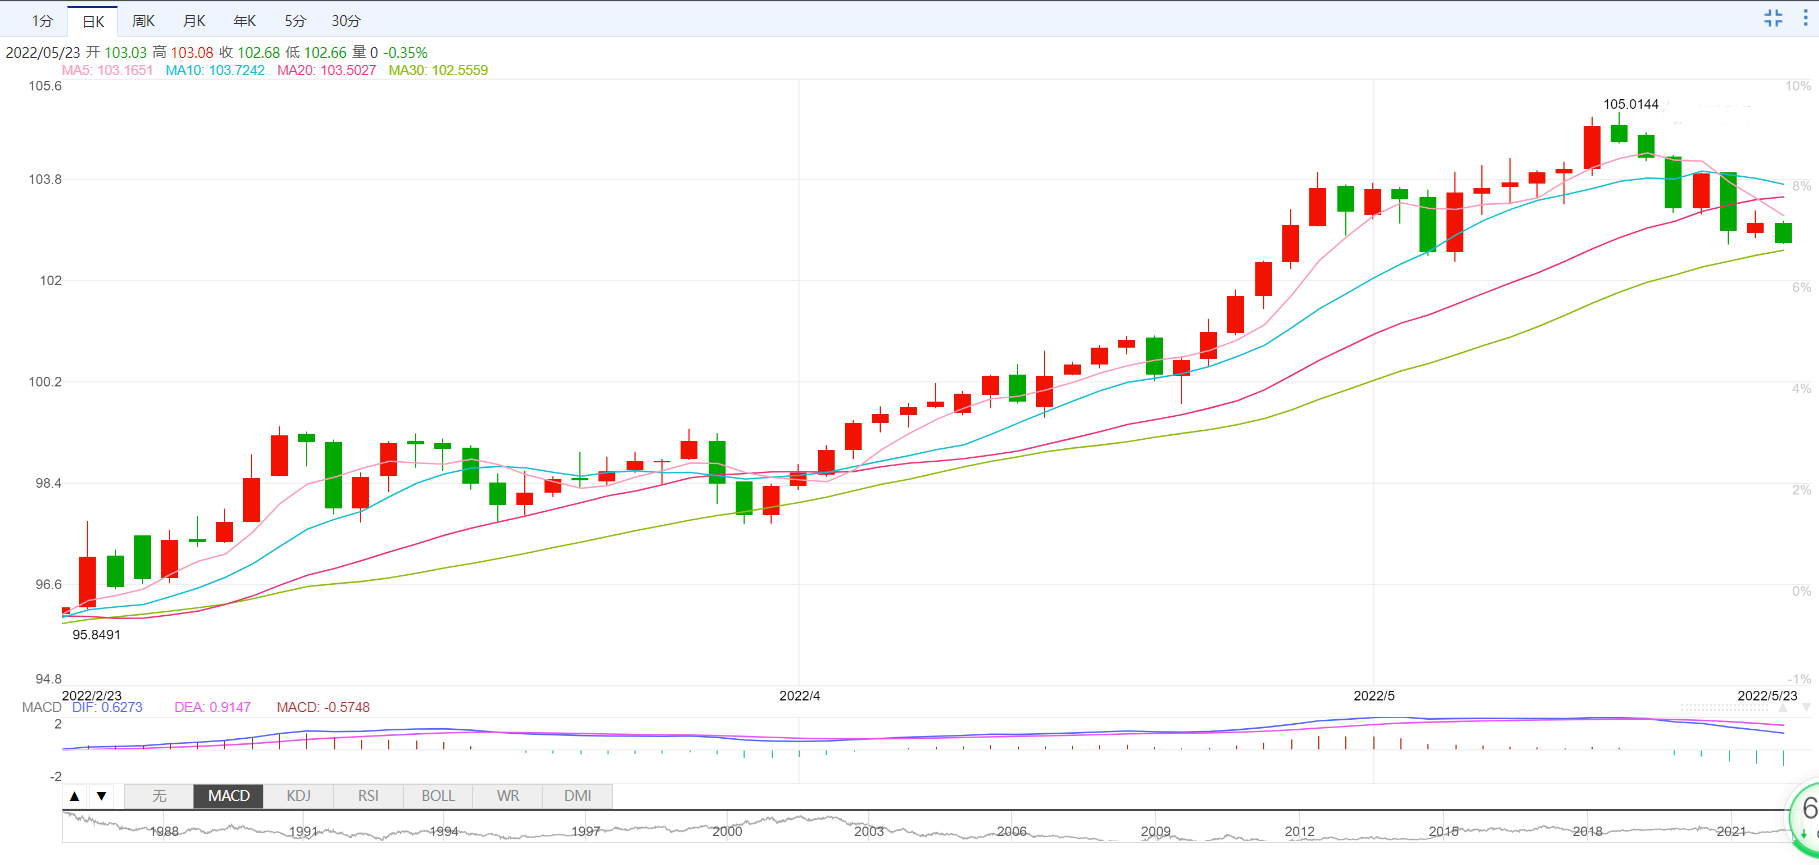Click the 2022/5/23 end date label
1819x865 pixels.
[1767, 695]
